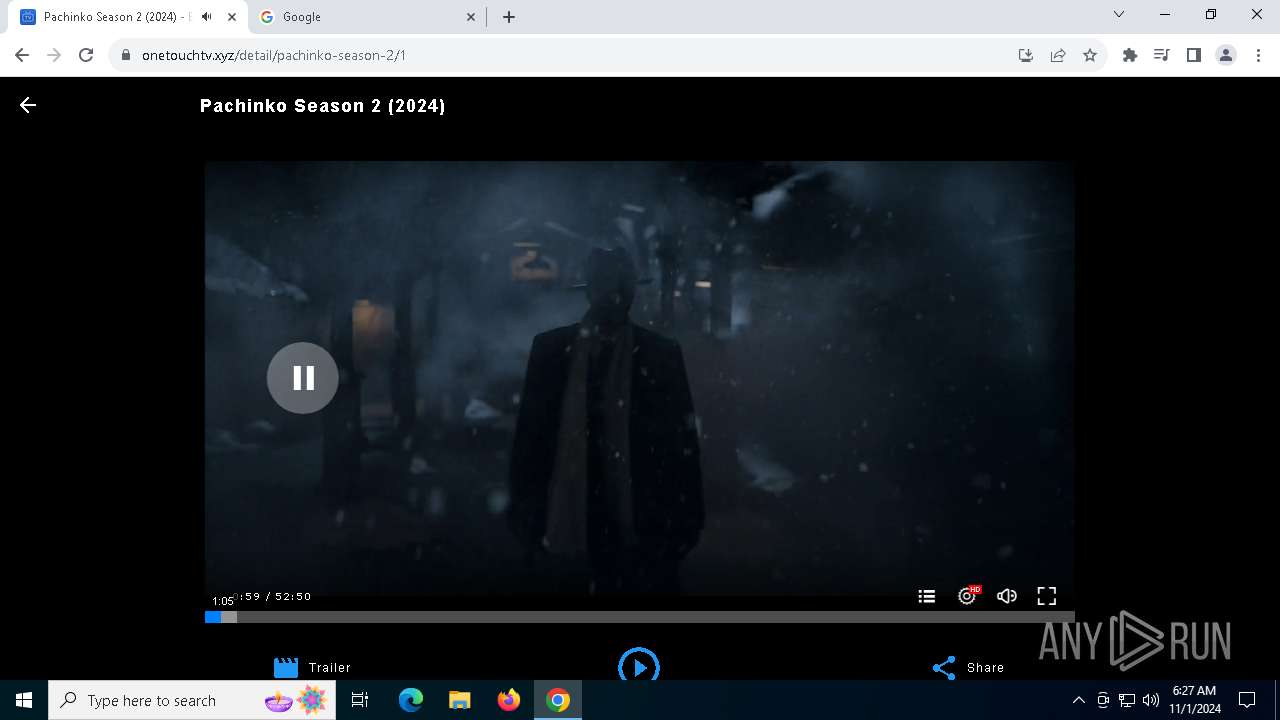Pause the video with the round button
Image resolution: width=1280 pixels, height=720 pixels.
click(x=303, y=378)
